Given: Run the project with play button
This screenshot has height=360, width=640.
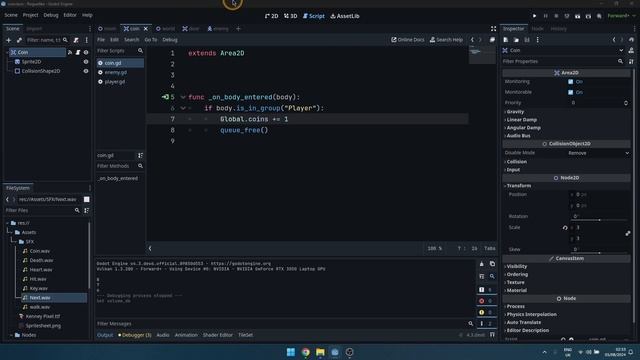Looking at the screenshot, I should coord(534,16).
